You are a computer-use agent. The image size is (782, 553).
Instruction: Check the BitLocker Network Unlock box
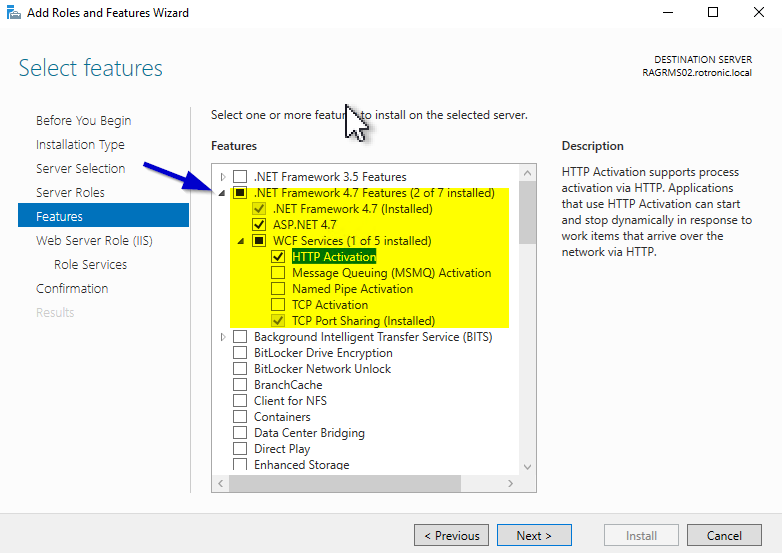pyautogui.click(x=240, y=369)
